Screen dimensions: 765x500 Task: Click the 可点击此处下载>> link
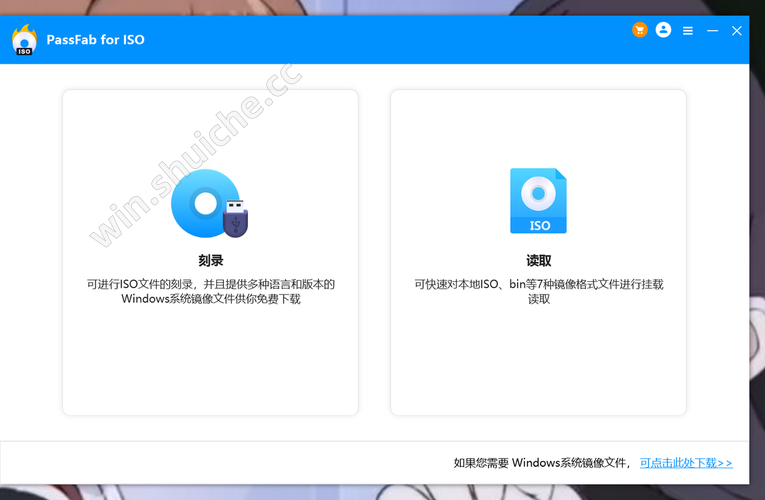[x=686, y=462]
